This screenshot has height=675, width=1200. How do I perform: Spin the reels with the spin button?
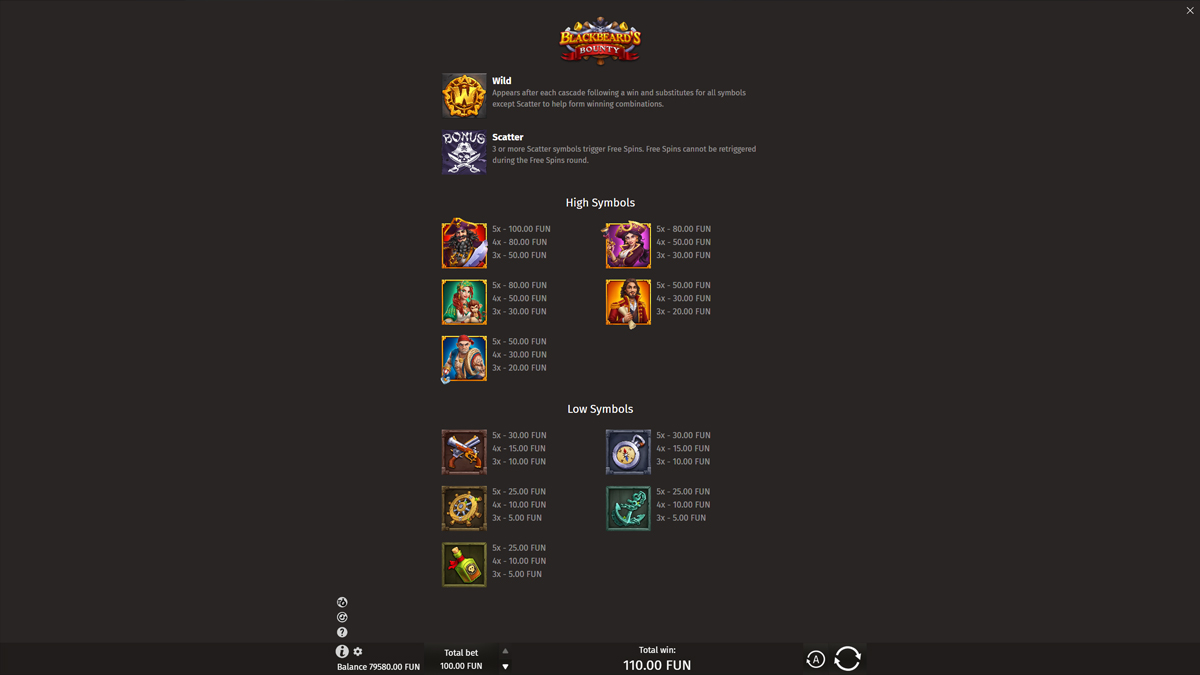tap(847, 658)
